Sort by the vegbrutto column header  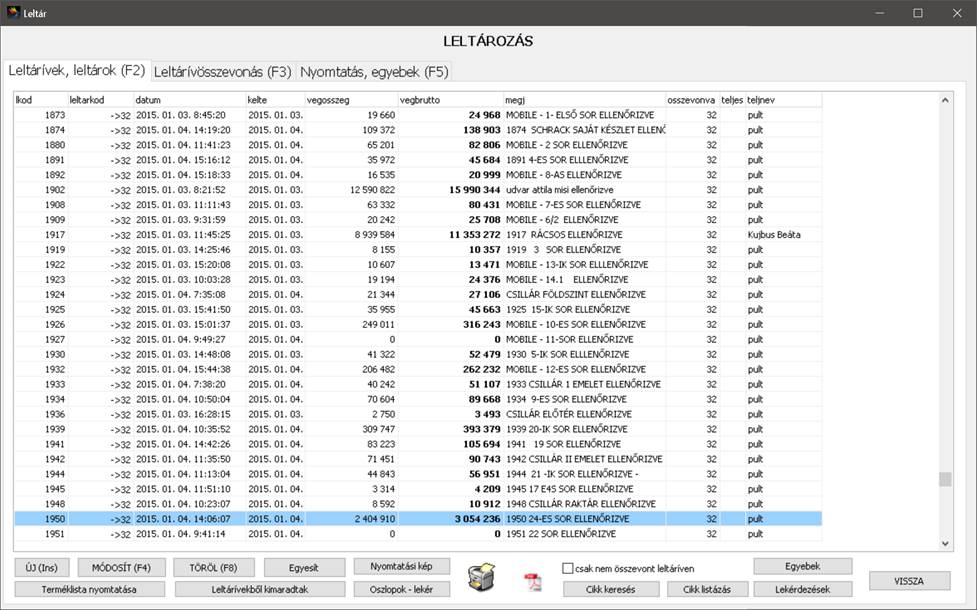coord(450,100)
